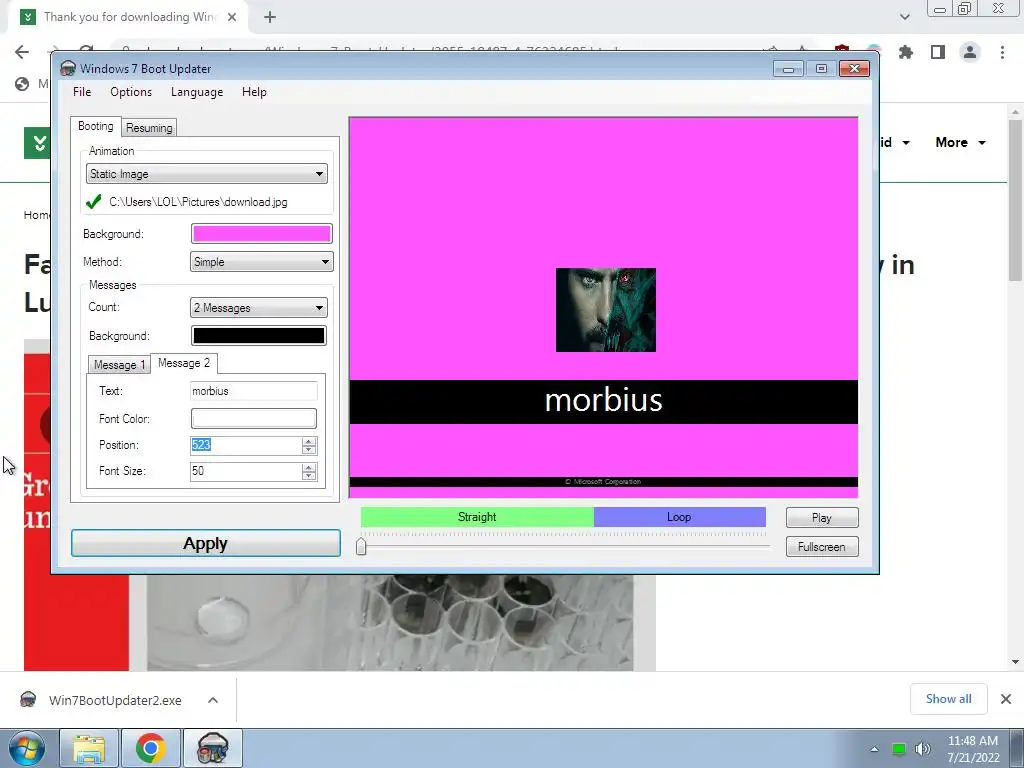Close the Chrome download tab
The width and height of the screenshot is (1024, 768).
[x=232, y=17]
